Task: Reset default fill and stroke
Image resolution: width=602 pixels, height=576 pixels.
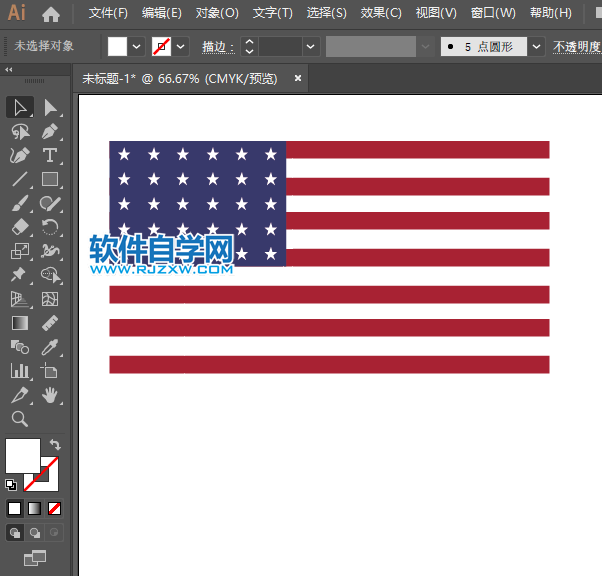Action: (11, 485)
